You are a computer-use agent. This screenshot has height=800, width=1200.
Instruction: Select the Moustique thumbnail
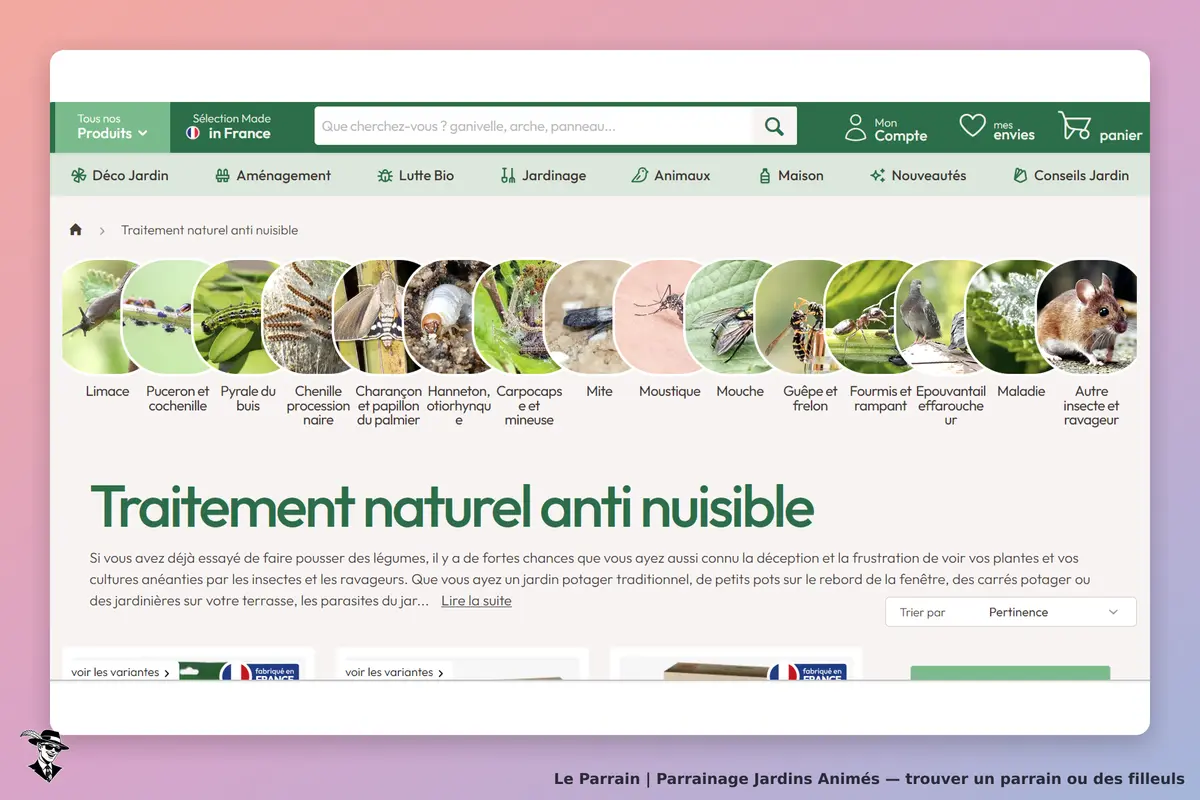656,317
